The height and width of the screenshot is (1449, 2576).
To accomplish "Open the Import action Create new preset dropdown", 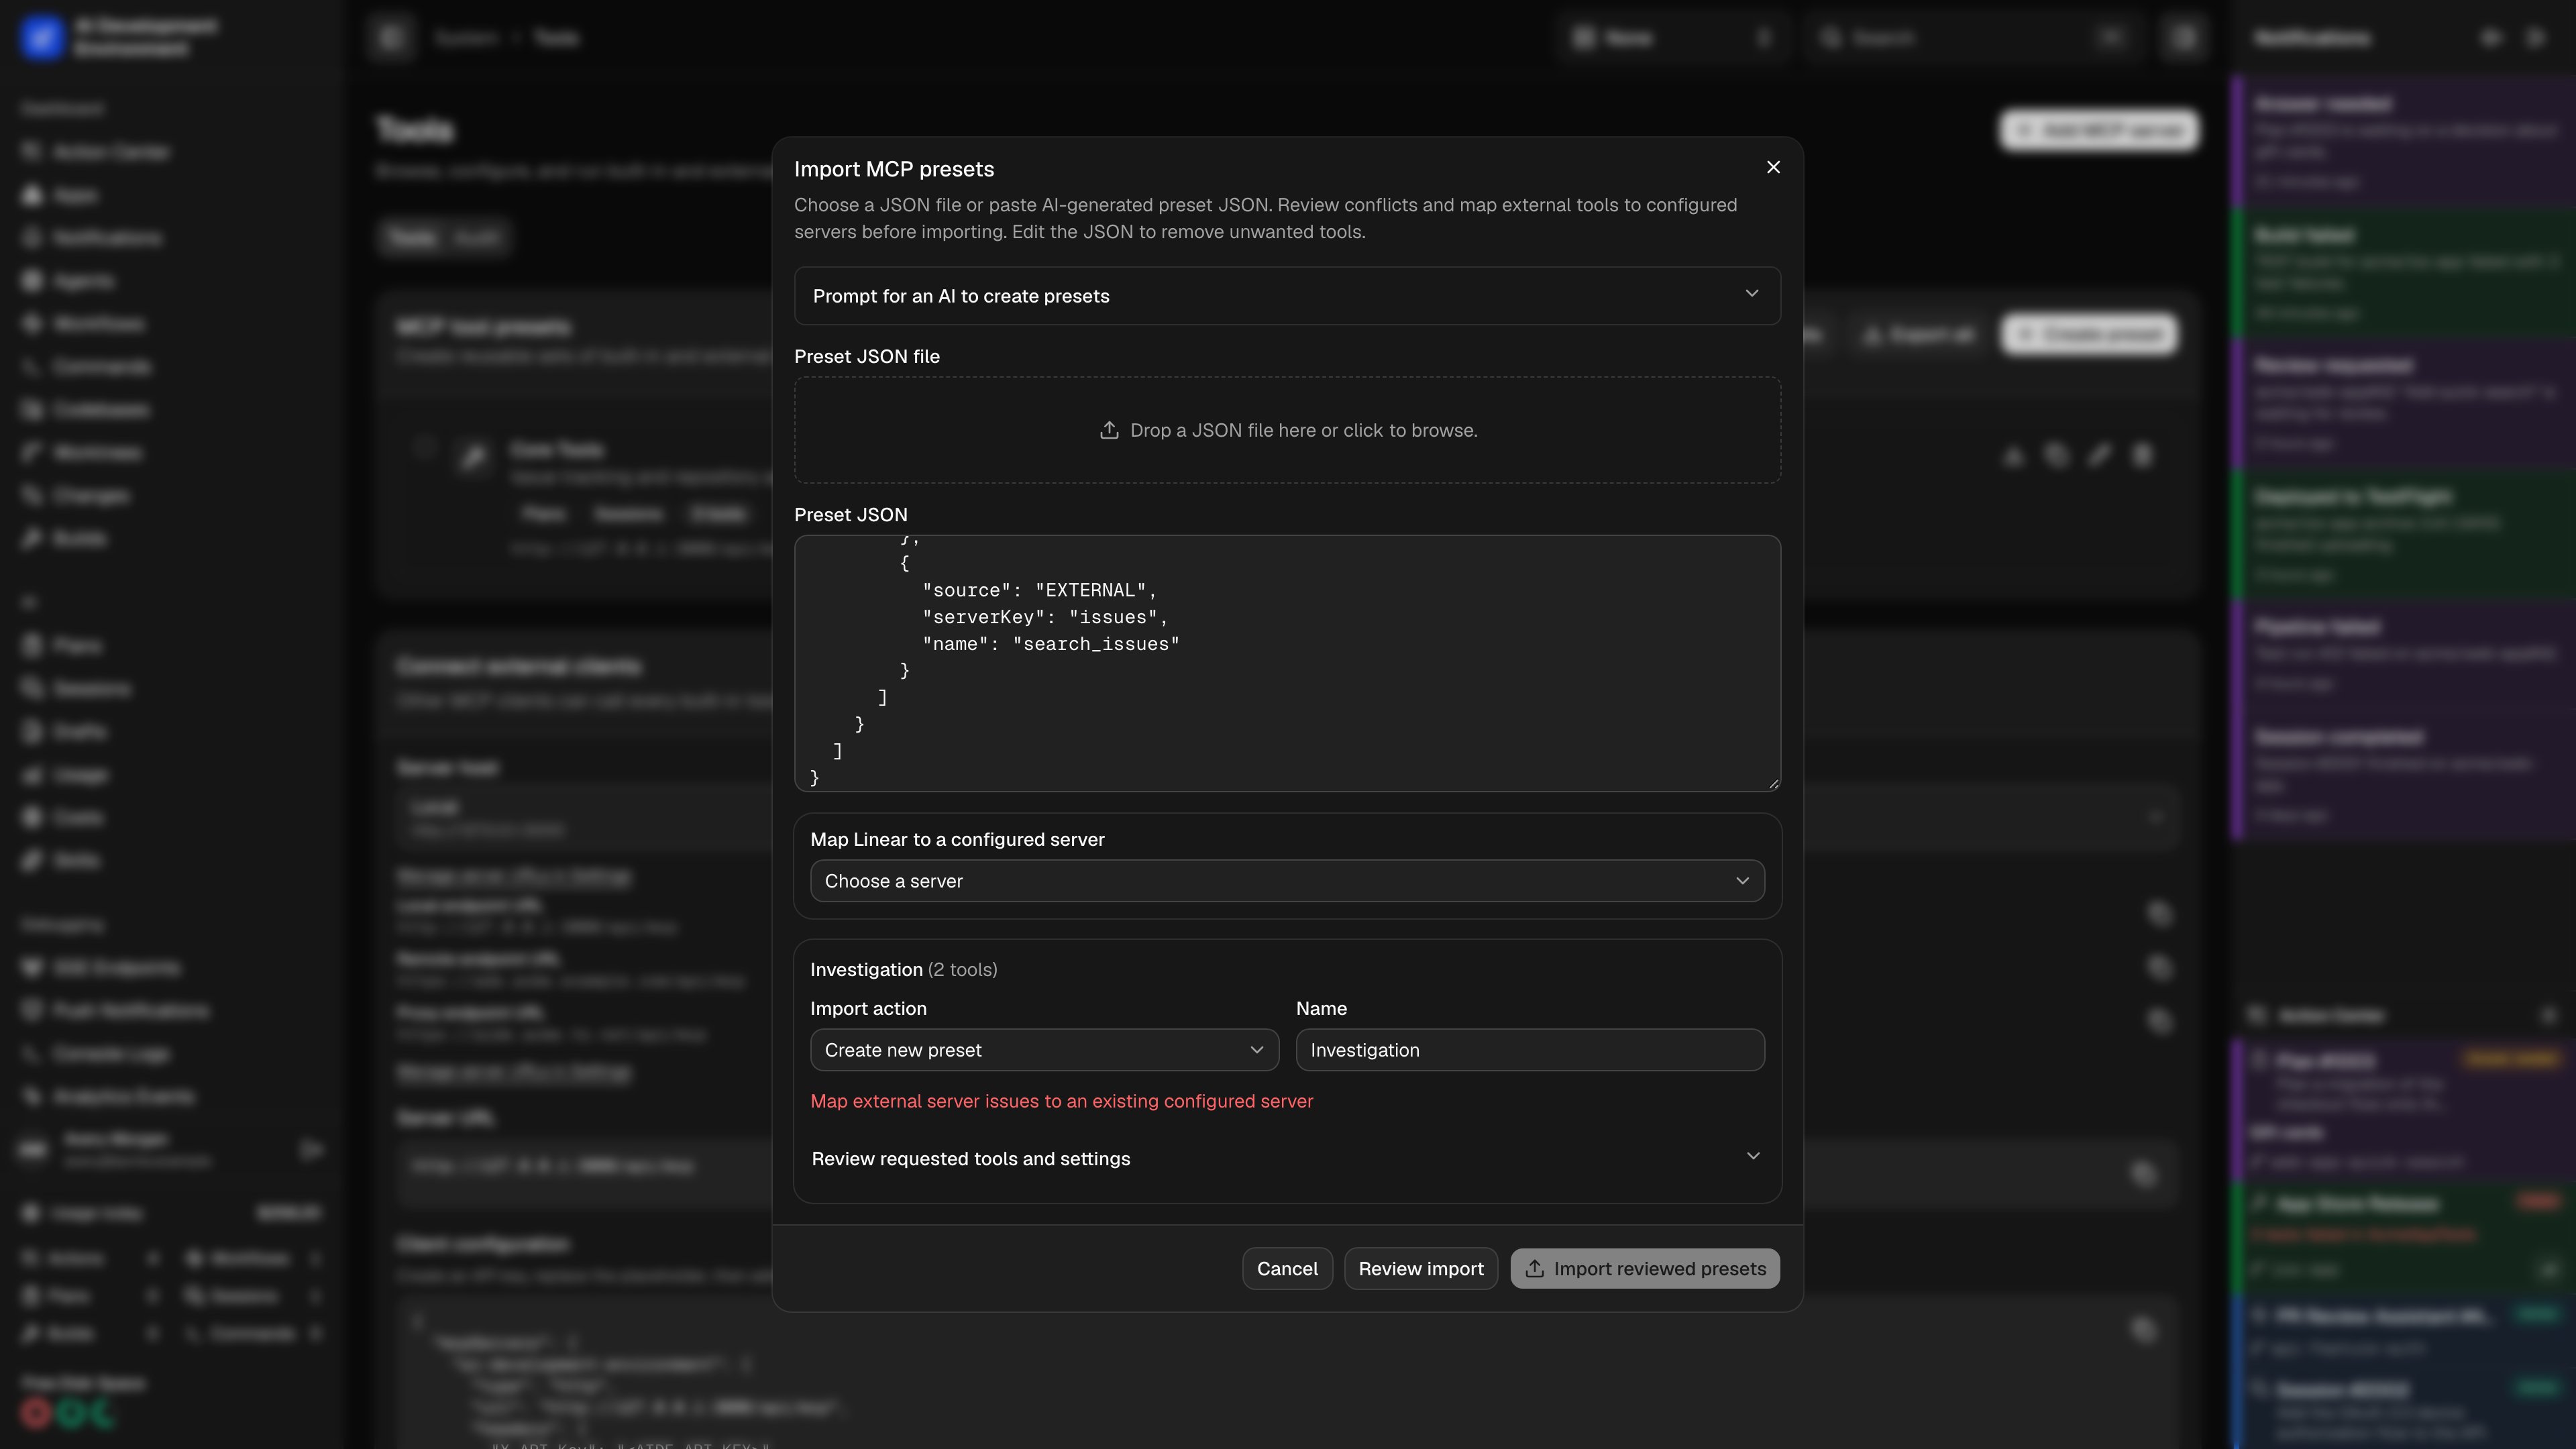I will click(x=1044, y=1050).
